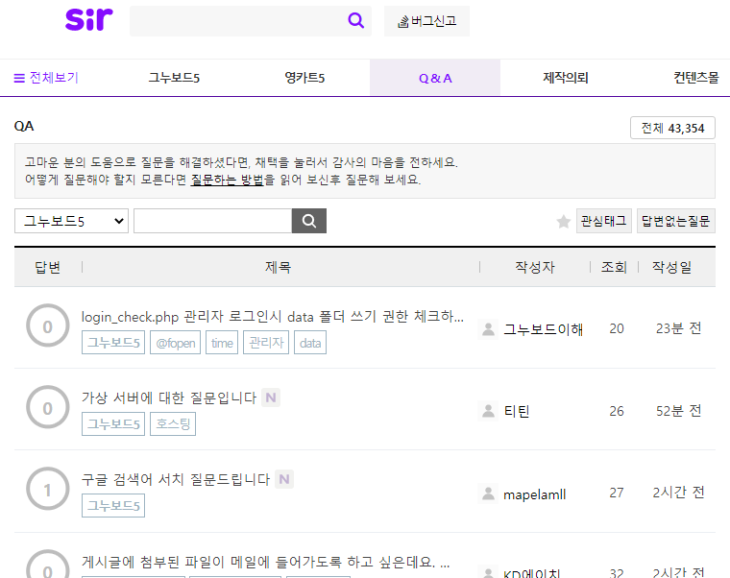The height and width of the screenshot is (578, 730).
Task: Click the SIR site logo
Action: [x=89, y=20]
